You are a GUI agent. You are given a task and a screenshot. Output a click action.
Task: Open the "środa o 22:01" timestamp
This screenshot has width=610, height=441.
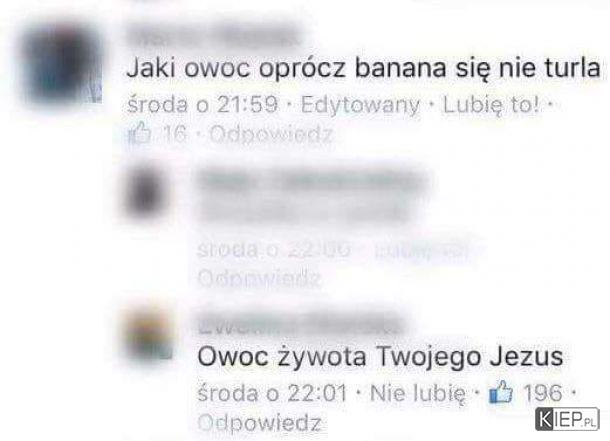[272, 393]
